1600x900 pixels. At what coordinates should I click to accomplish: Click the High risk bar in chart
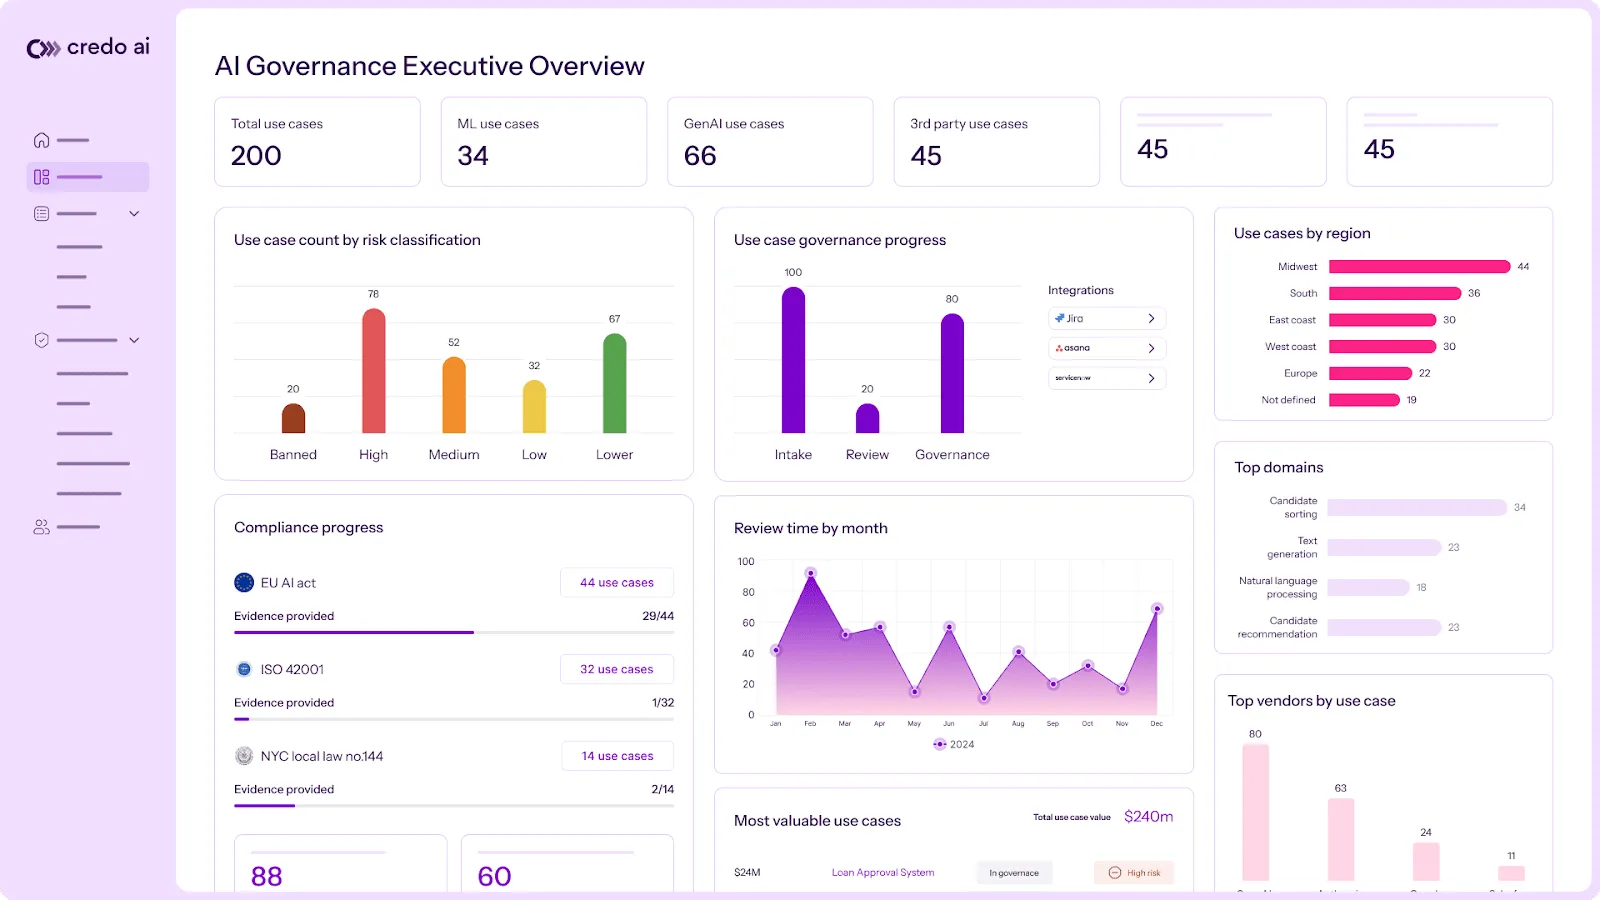(x=374, y=370)
